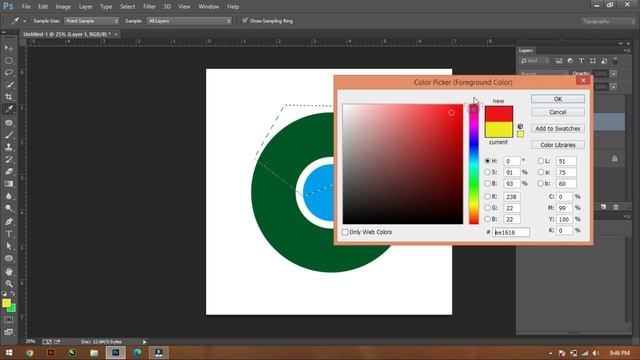
Task: Filter layers by type layers icon
Action: (581, 61)
